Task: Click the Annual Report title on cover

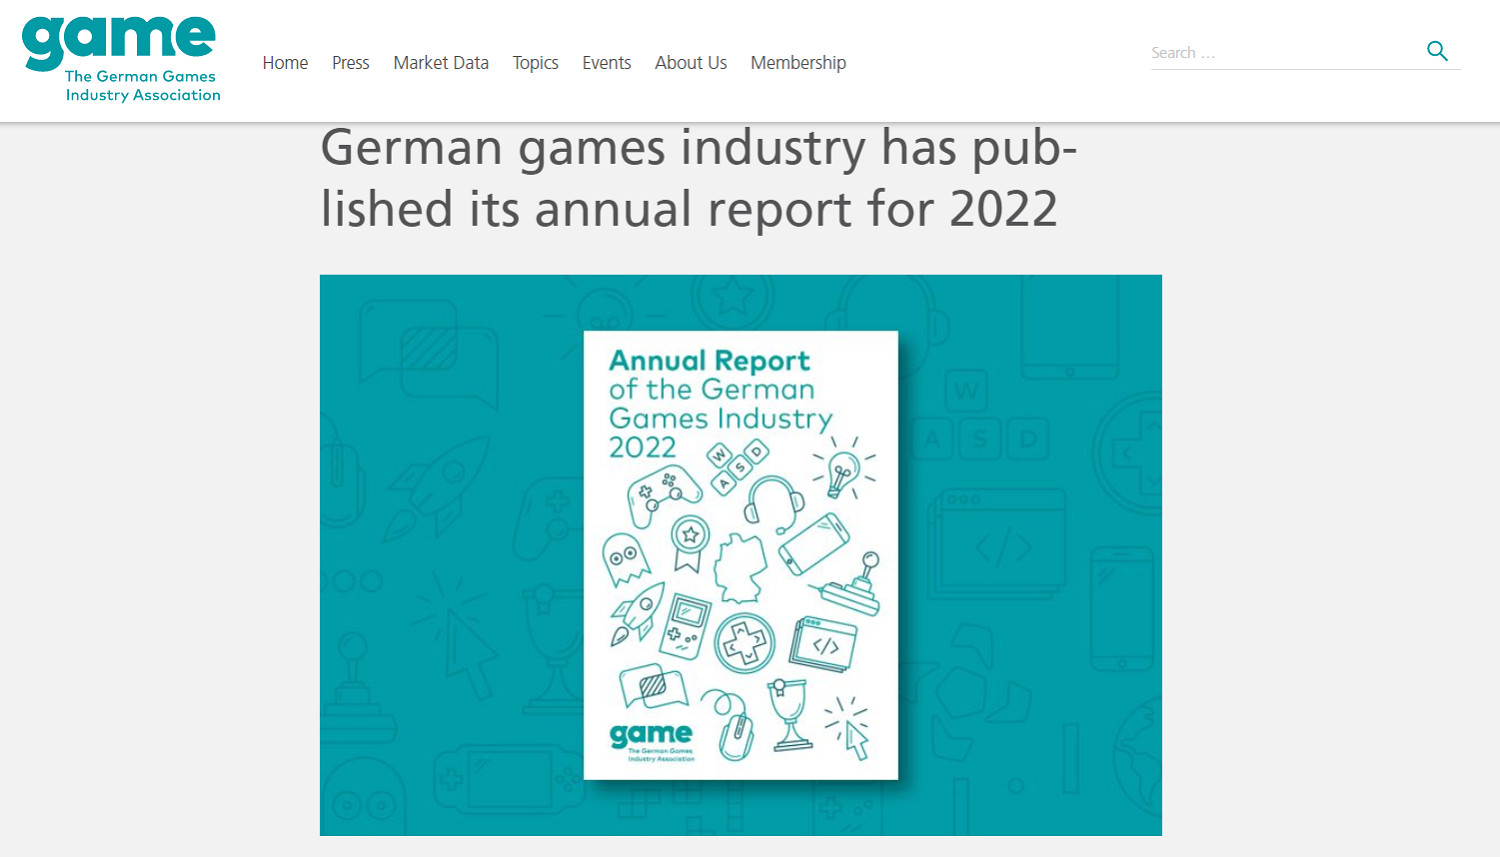Action: [x=709, y=361]
